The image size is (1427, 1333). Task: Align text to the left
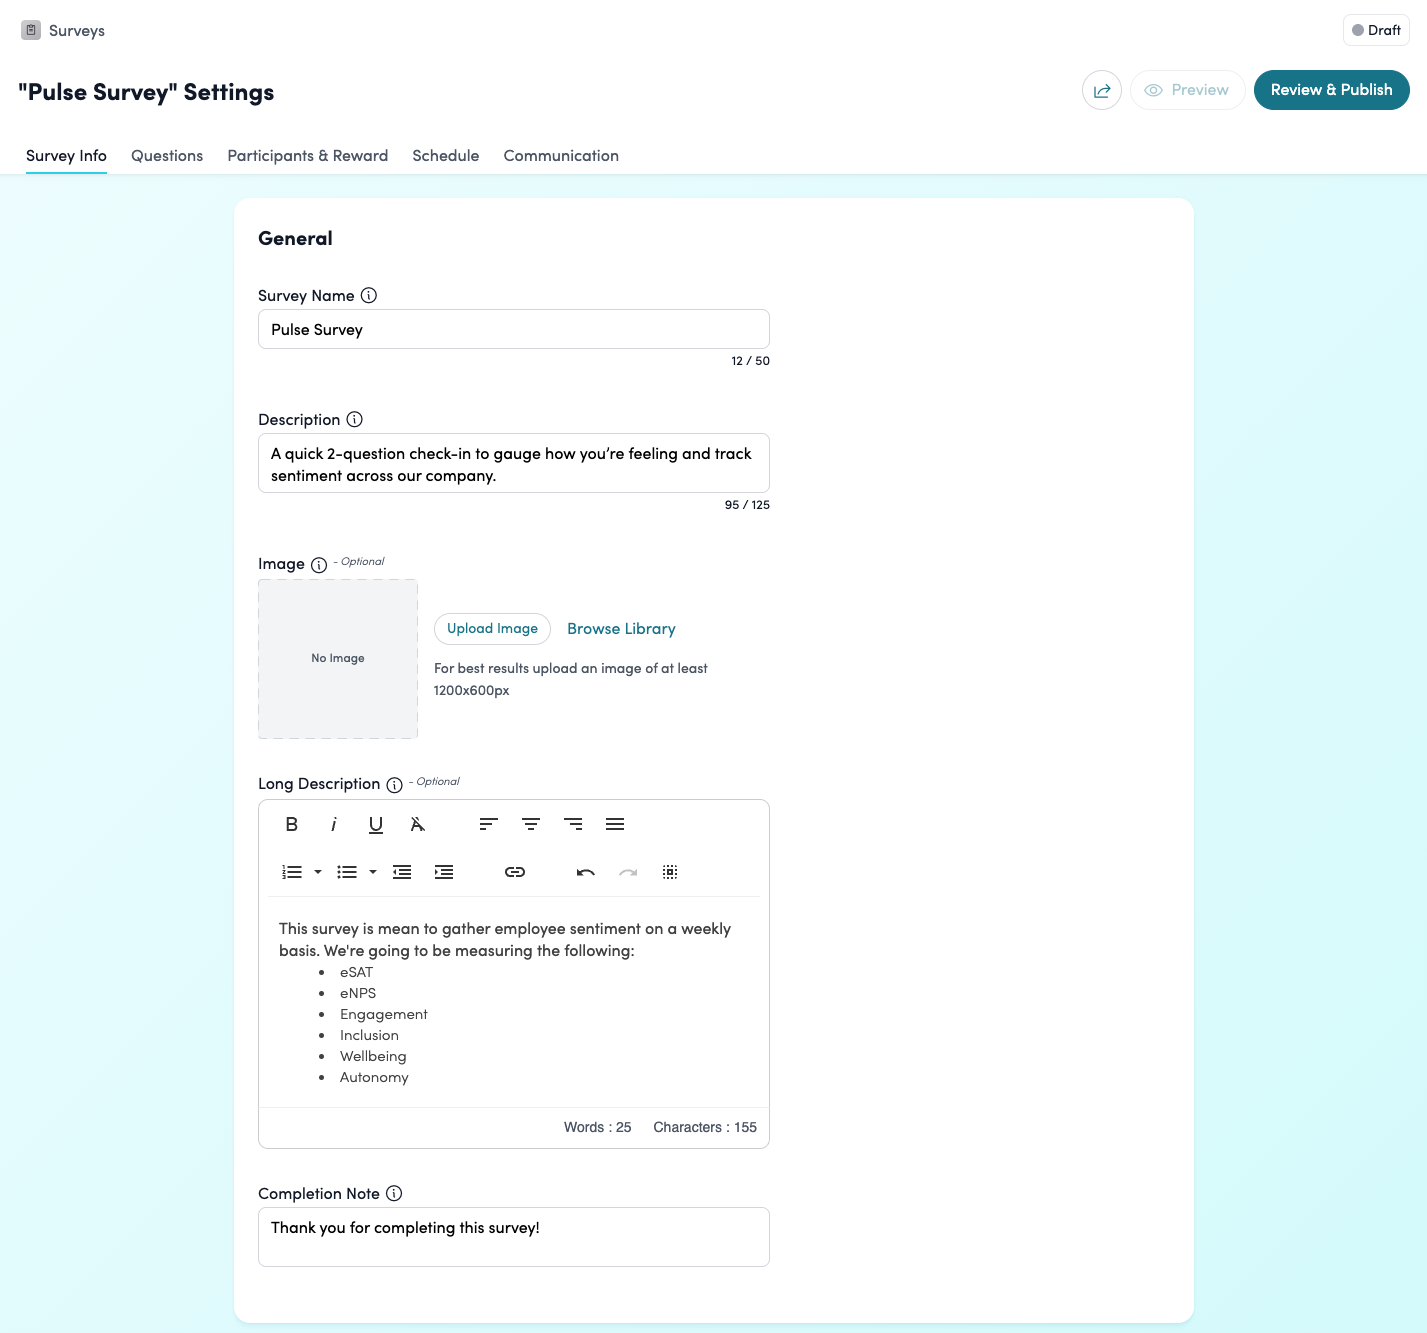pyautogui.click(x=488, y=824)
